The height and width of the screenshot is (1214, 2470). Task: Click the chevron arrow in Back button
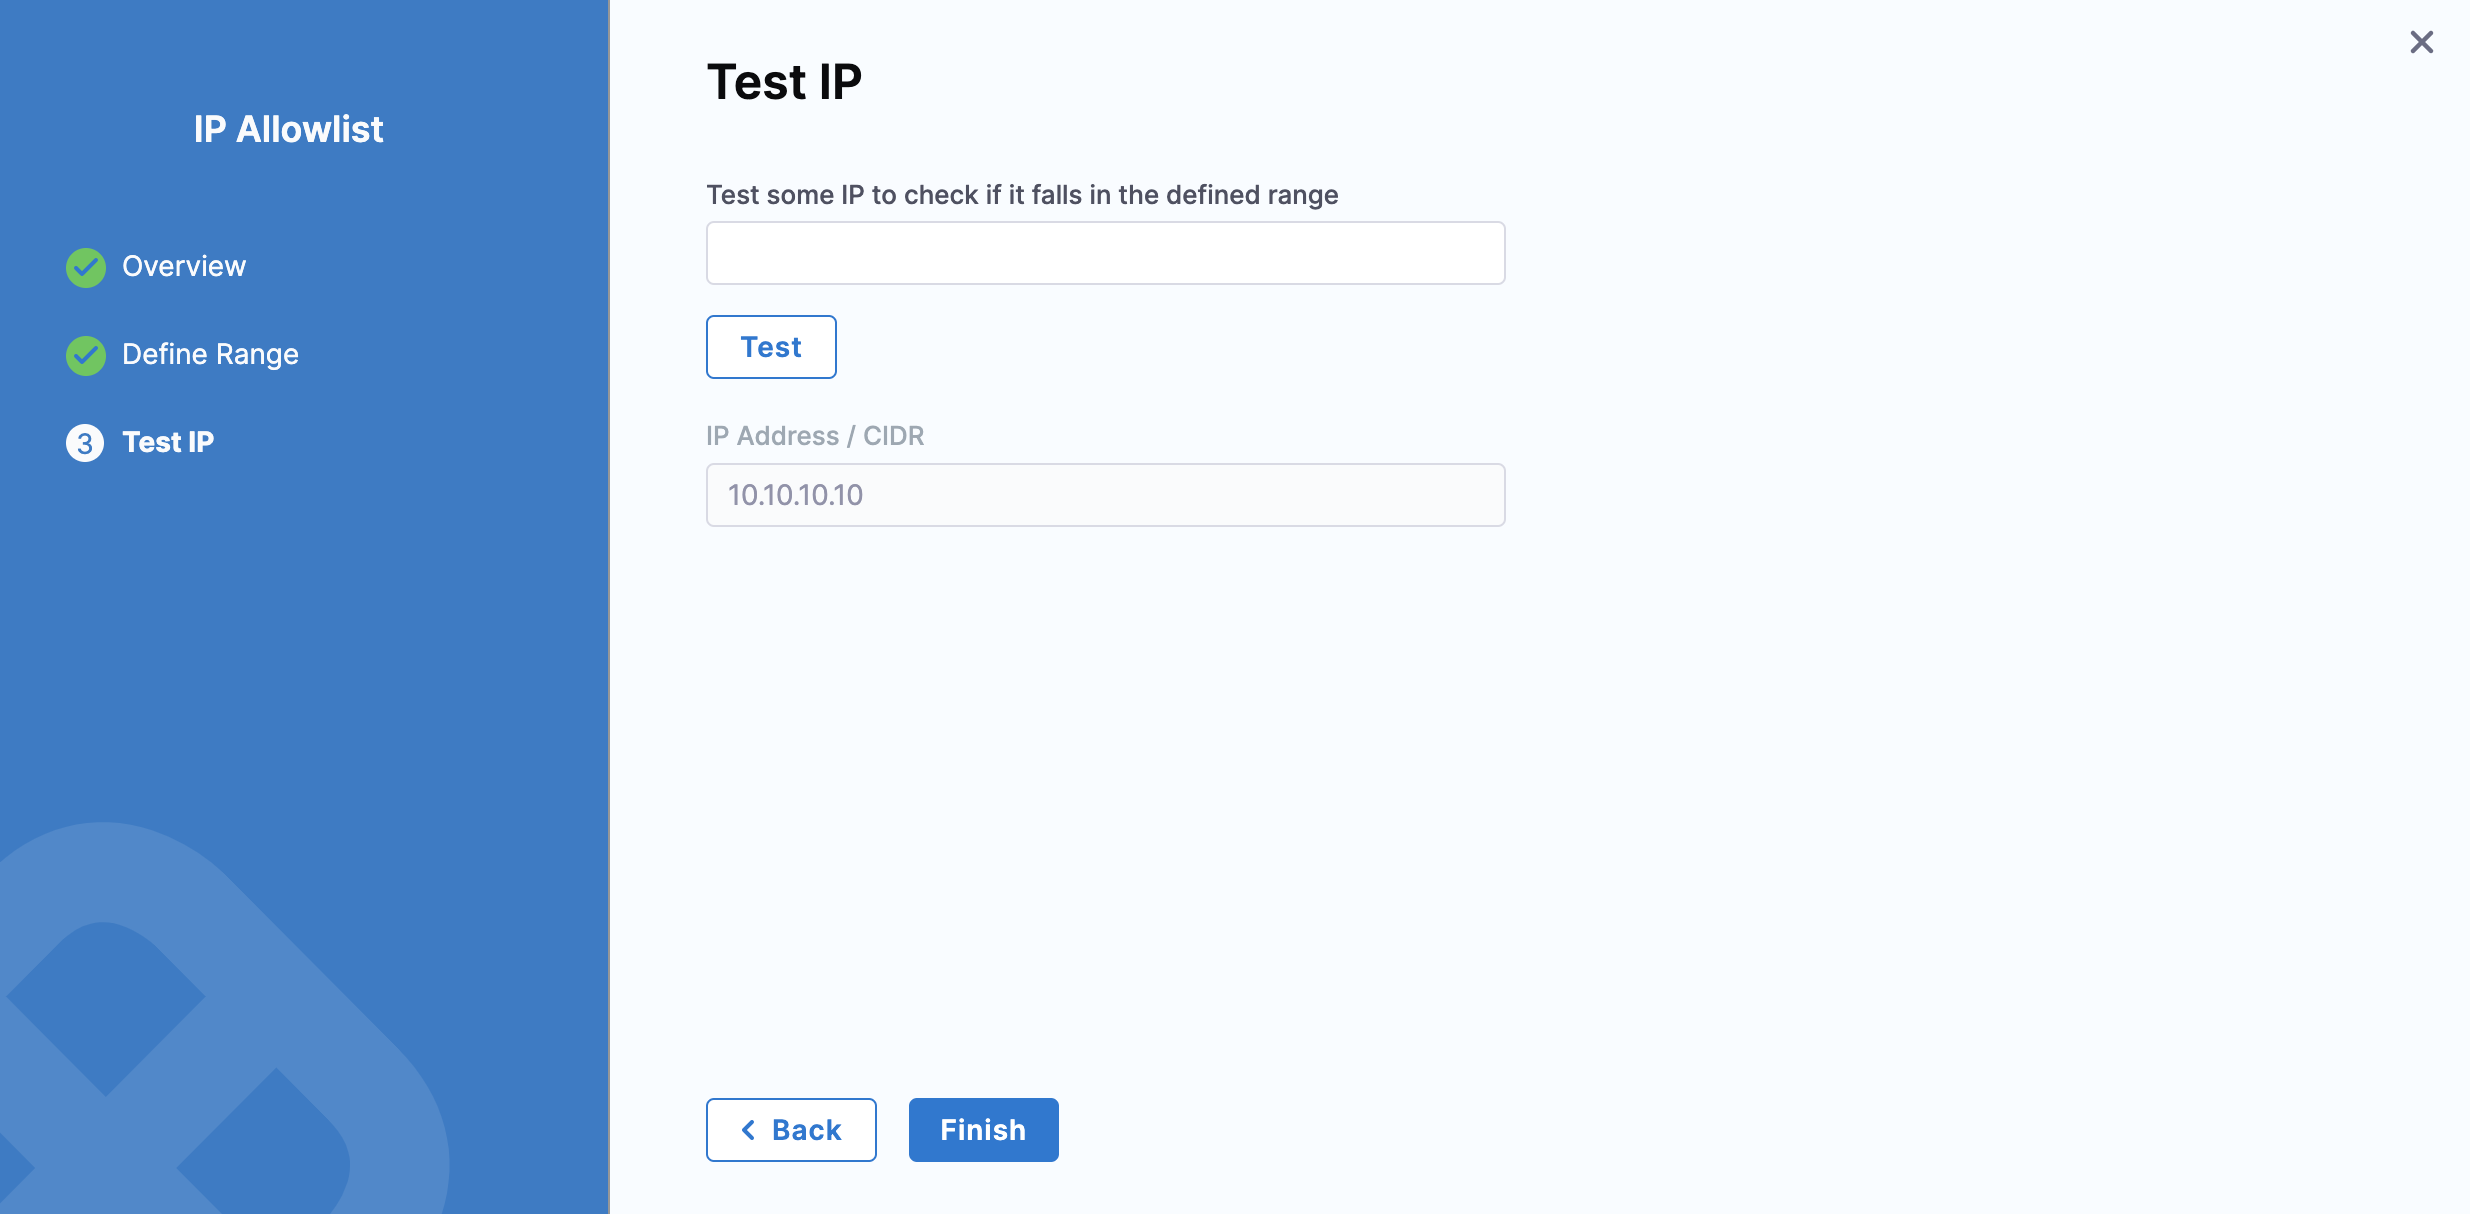(748, 1130)
